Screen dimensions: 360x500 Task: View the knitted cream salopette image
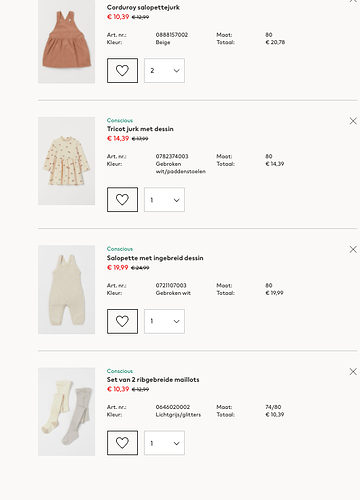click(66, 289)
